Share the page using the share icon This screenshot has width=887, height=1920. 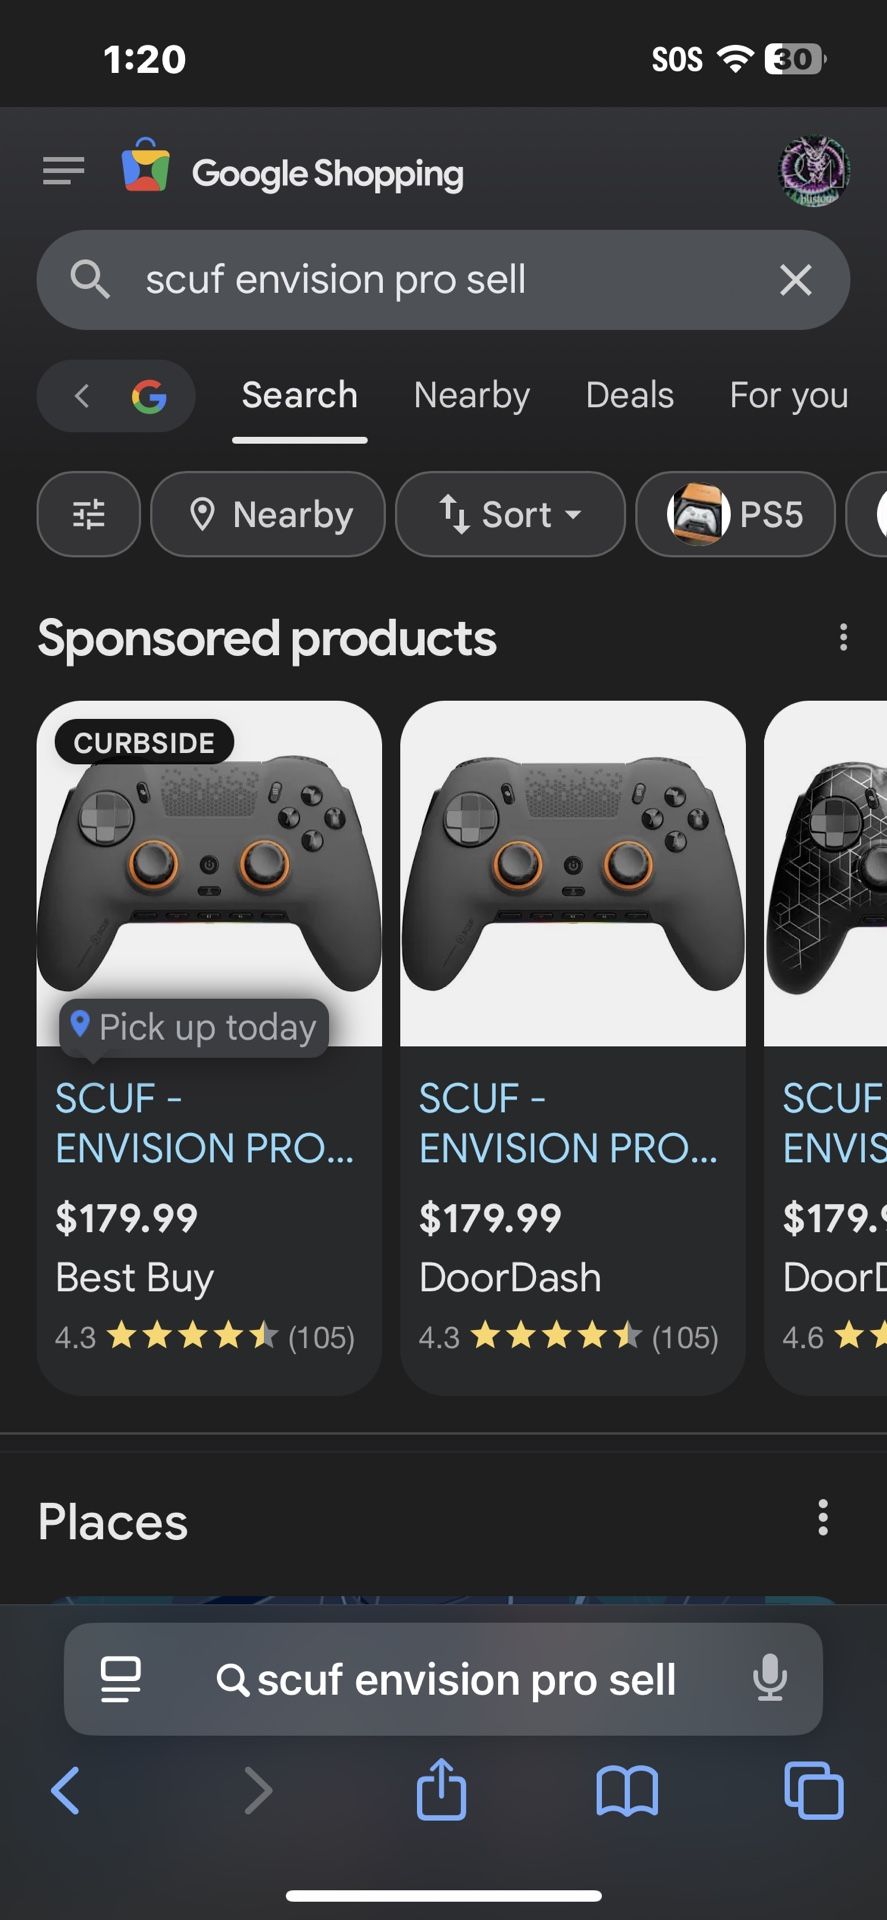441,1791
